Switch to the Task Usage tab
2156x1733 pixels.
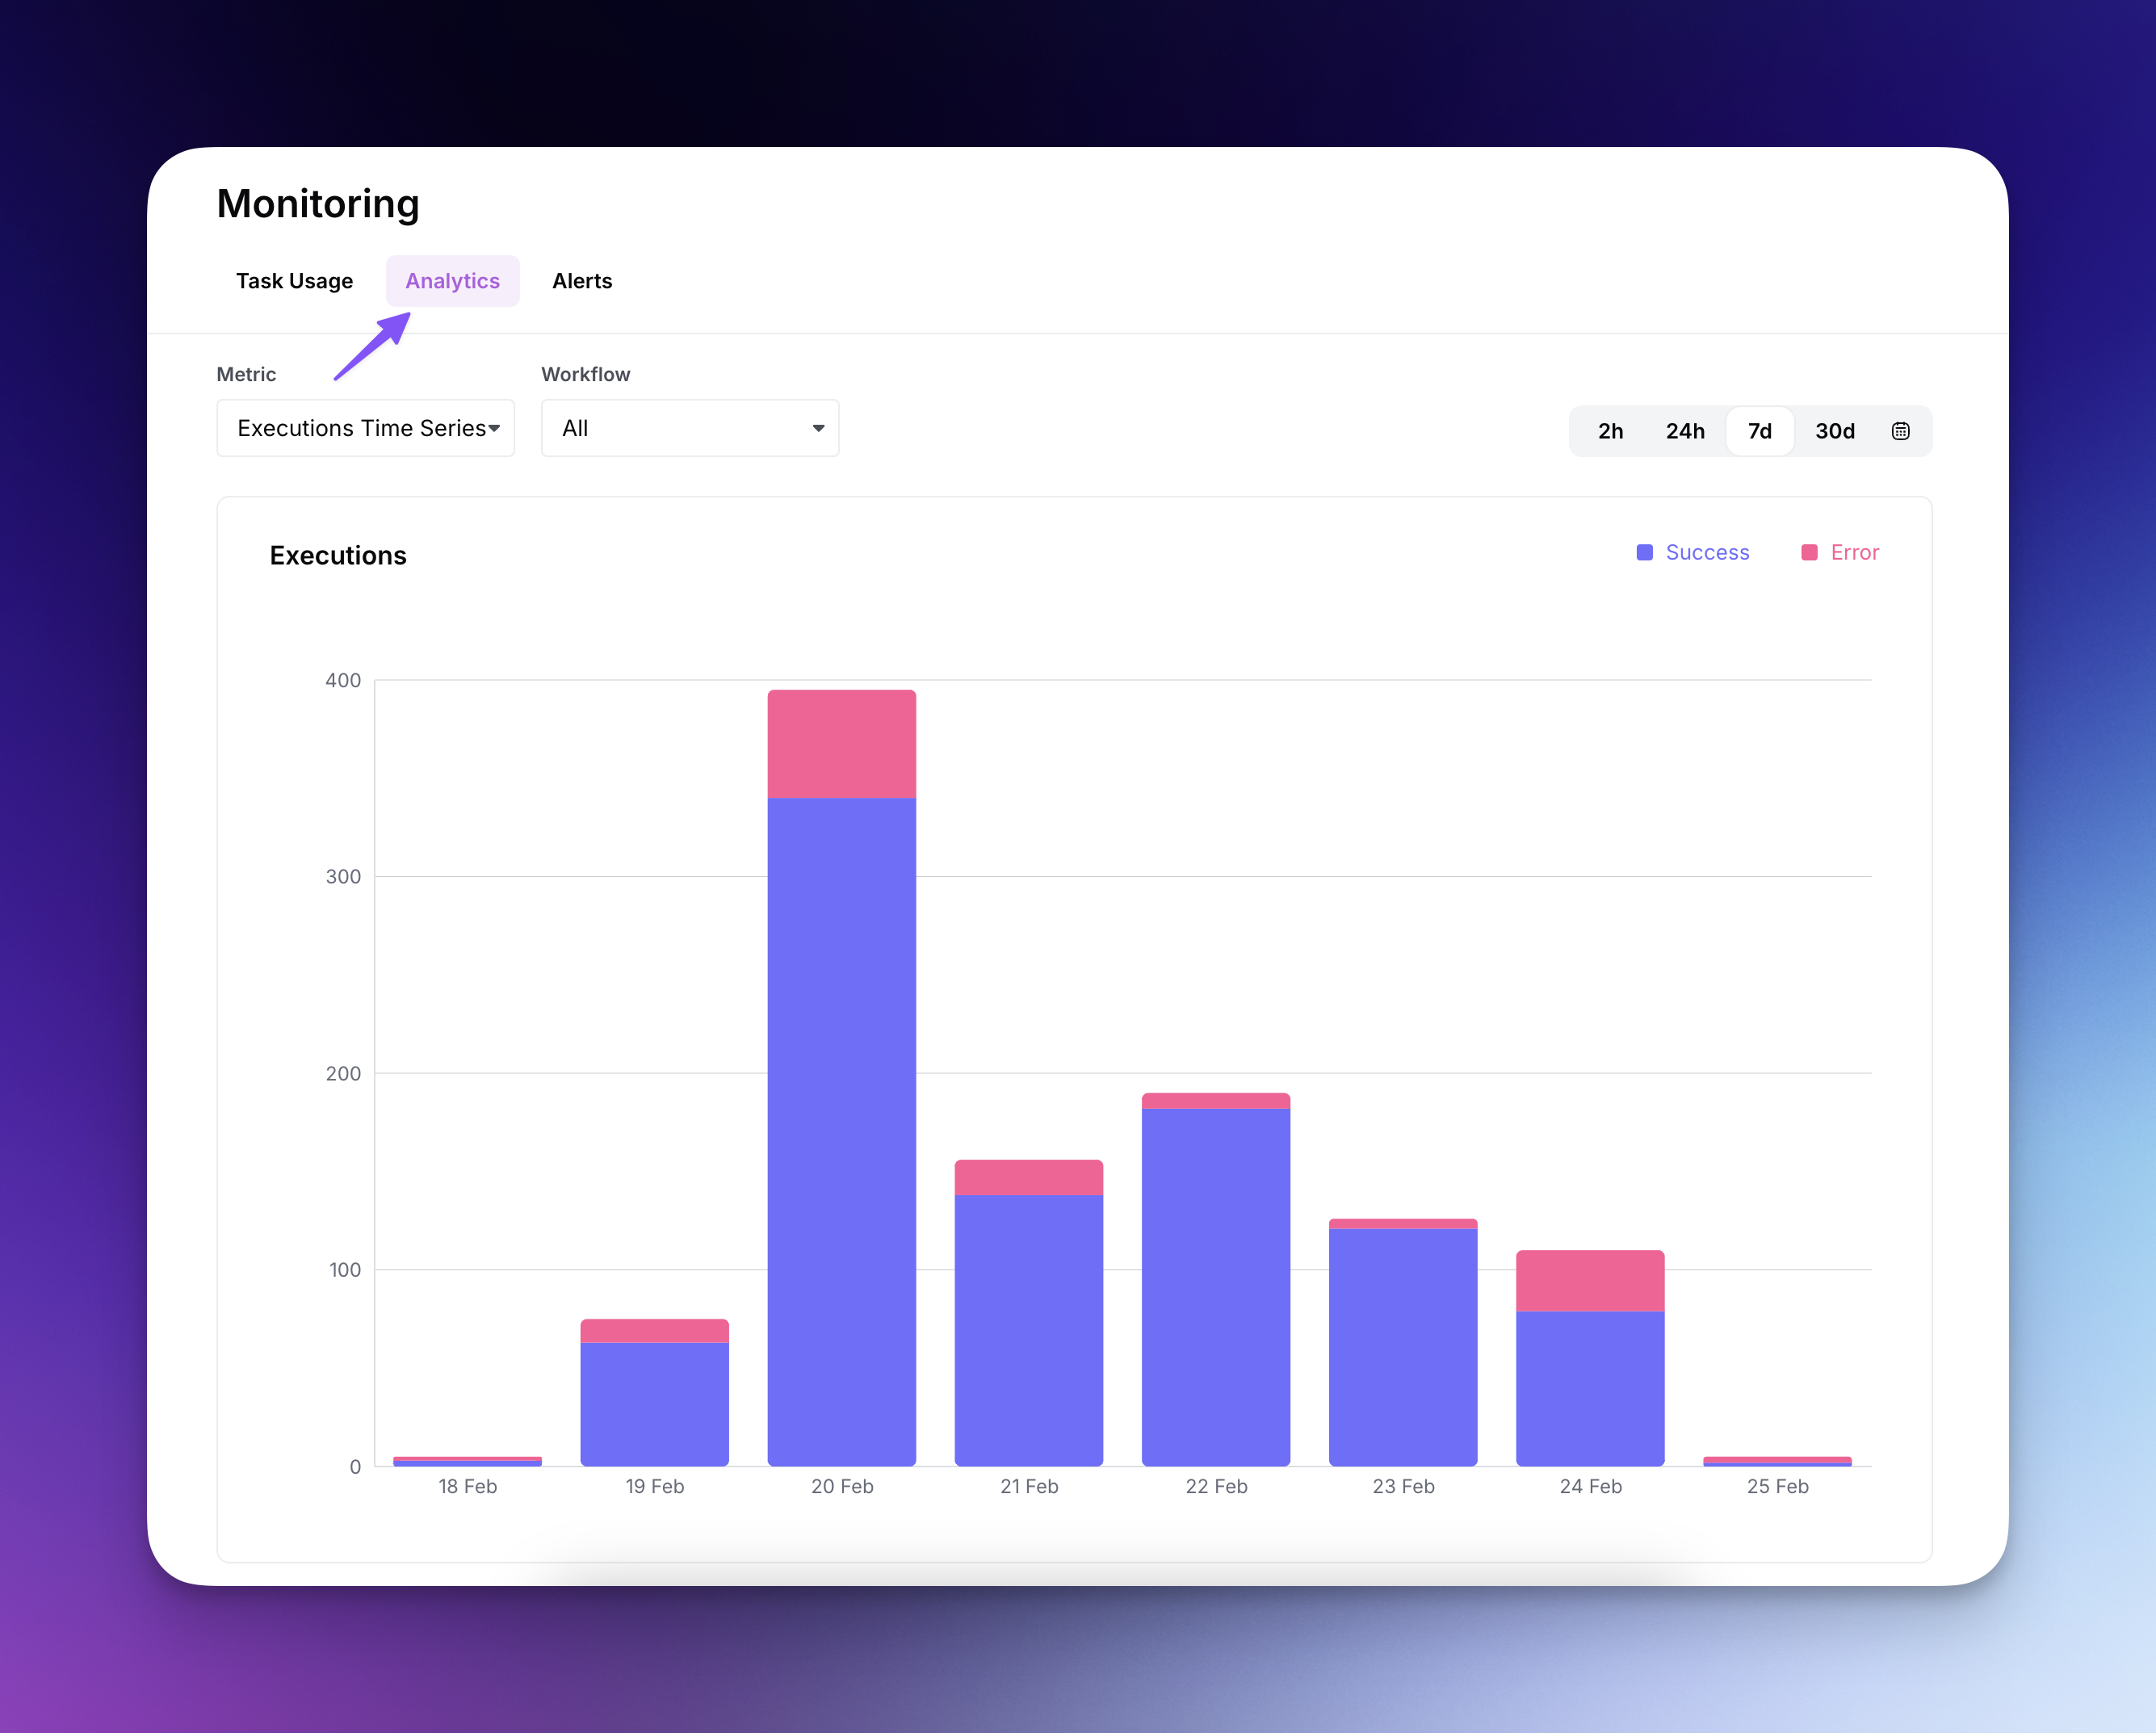point(294,281)
